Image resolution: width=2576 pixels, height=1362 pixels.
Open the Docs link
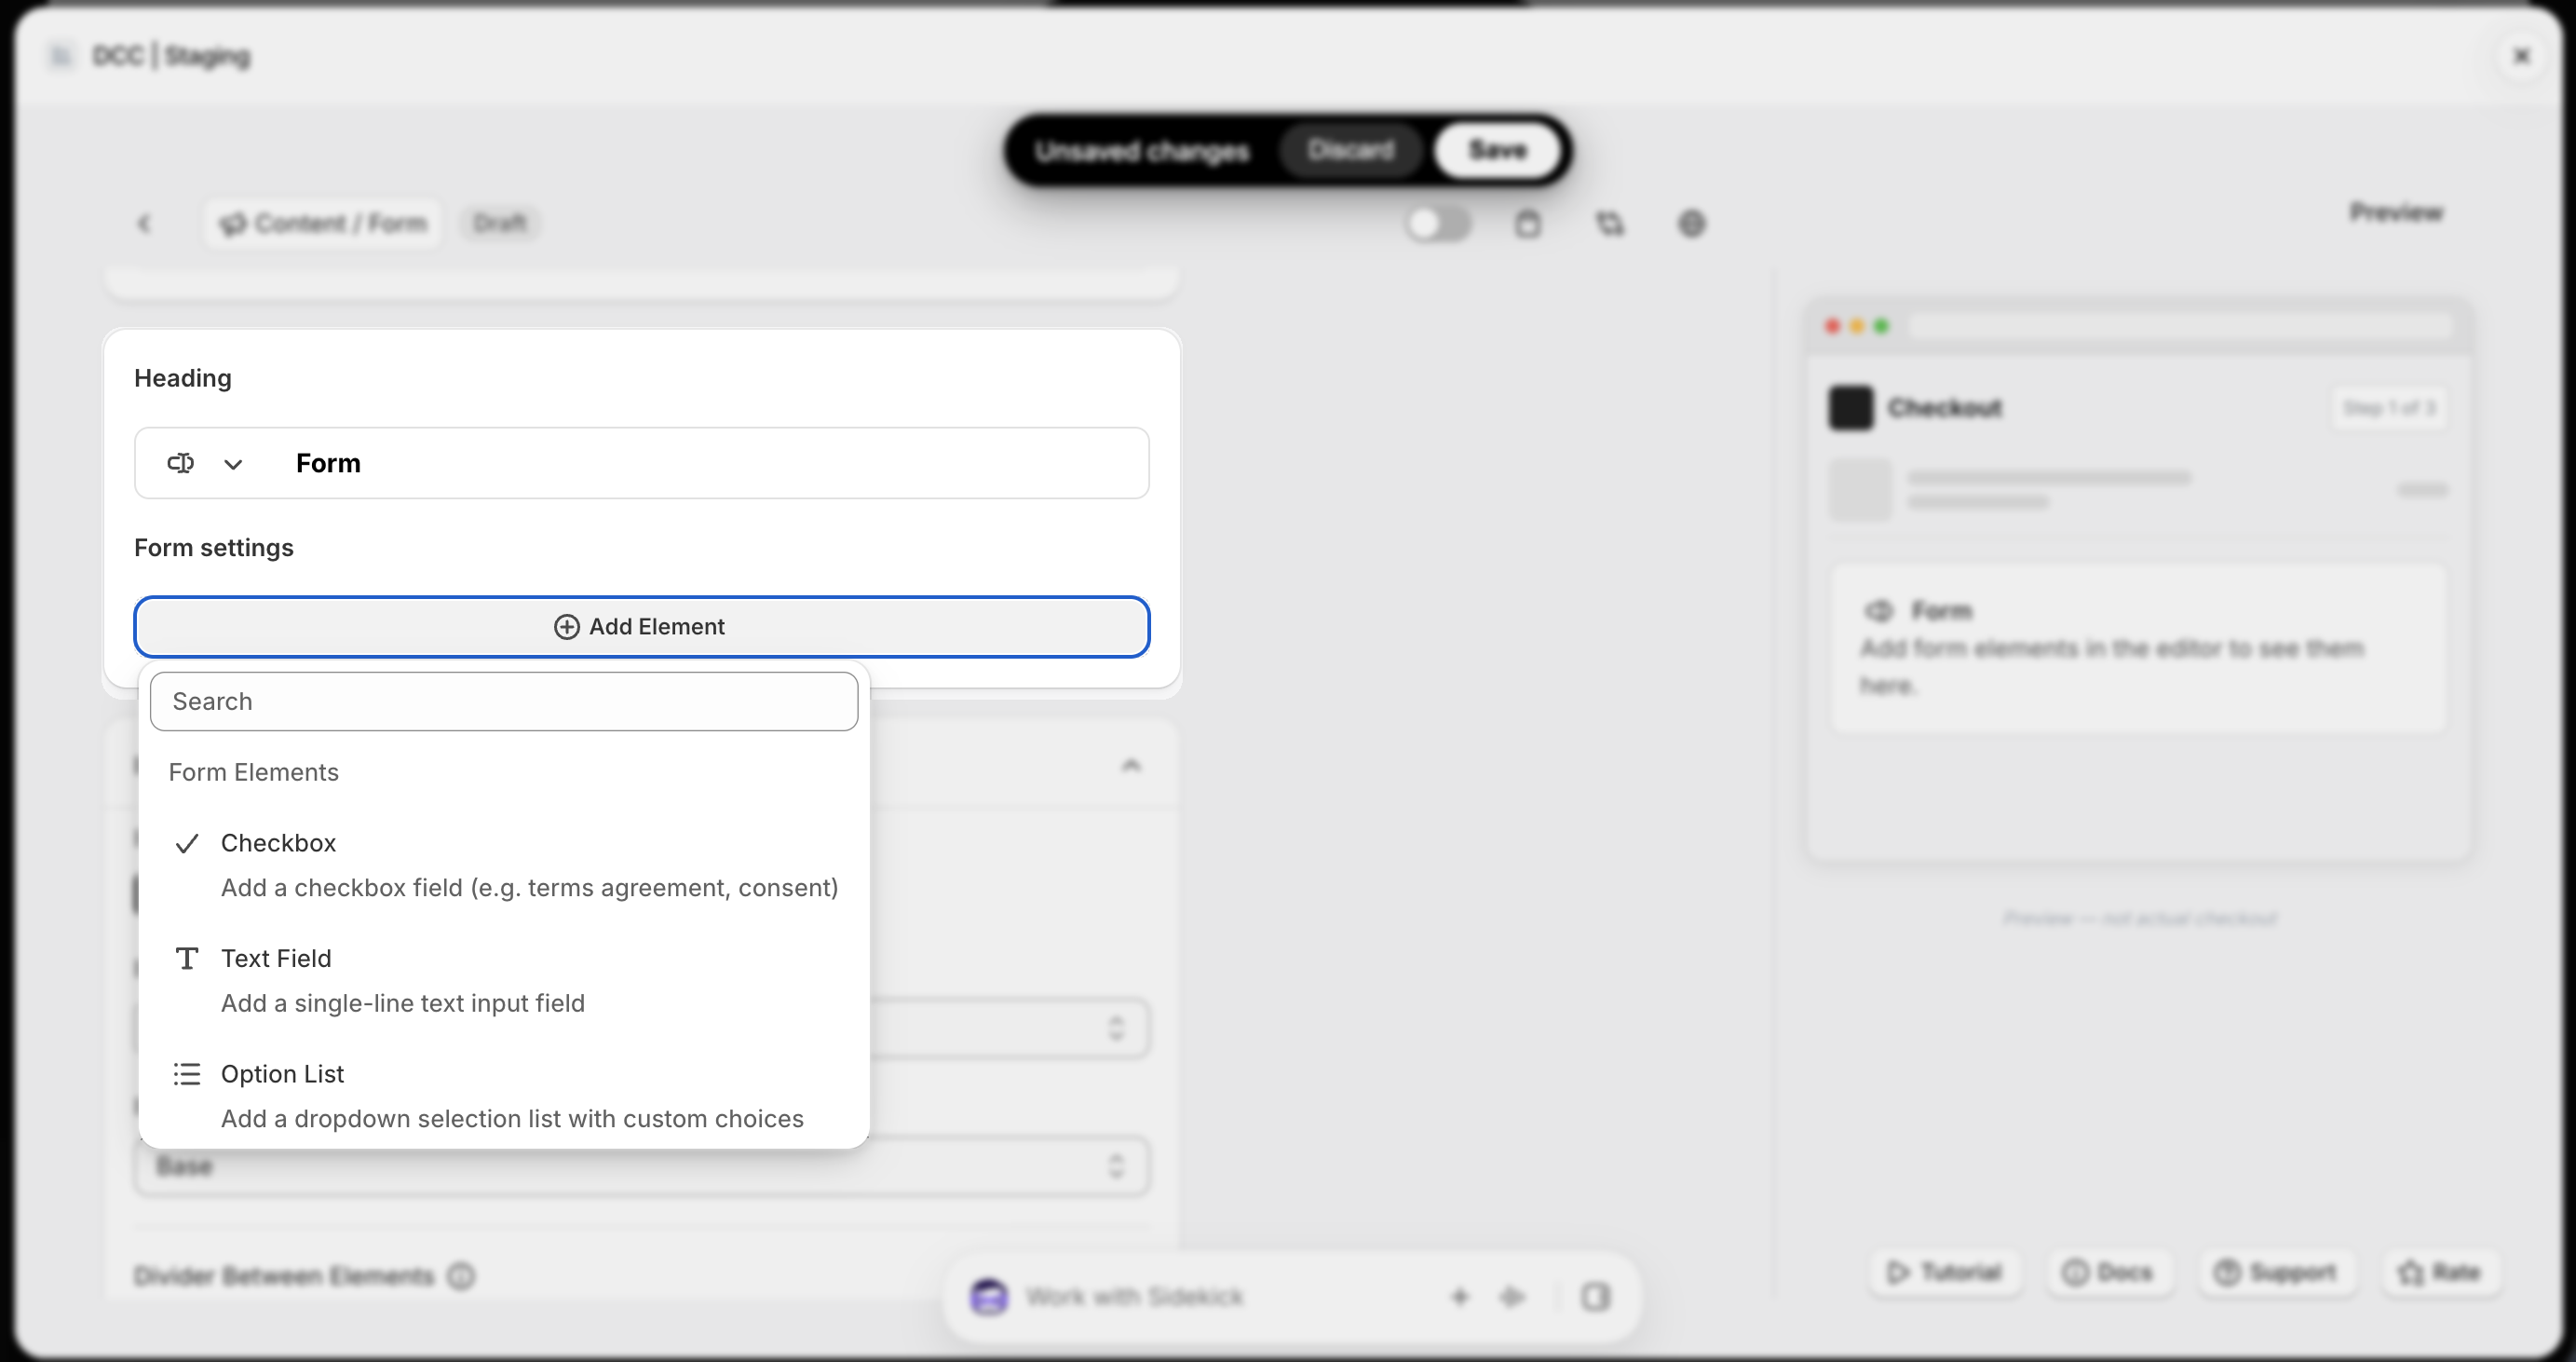click(x=2108, y=1272)
